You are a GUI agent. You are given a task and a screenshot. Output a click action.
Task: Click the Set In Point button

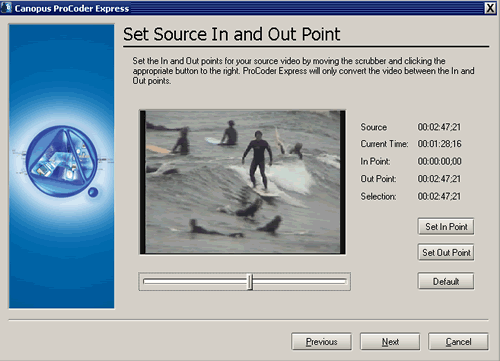tap(446, 227)
